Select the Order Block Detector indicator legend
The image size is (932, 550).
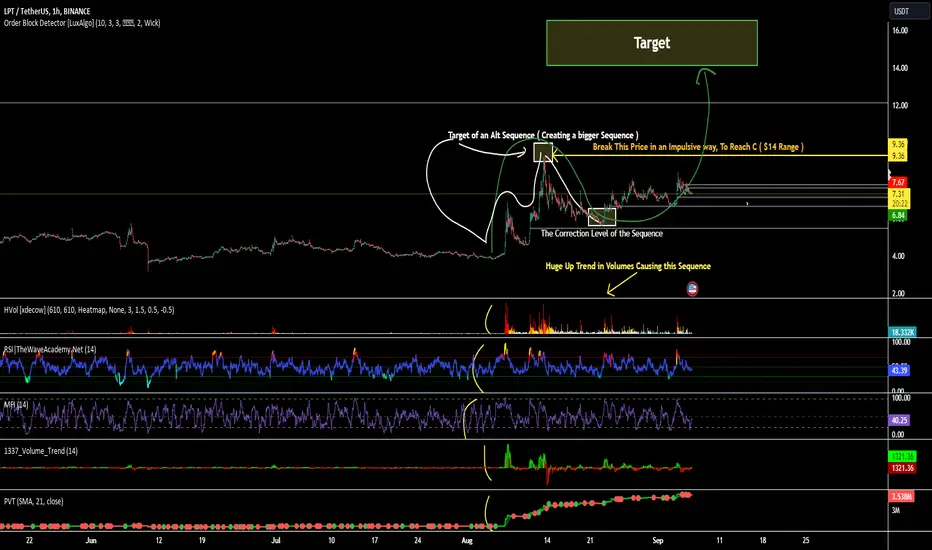82,23
